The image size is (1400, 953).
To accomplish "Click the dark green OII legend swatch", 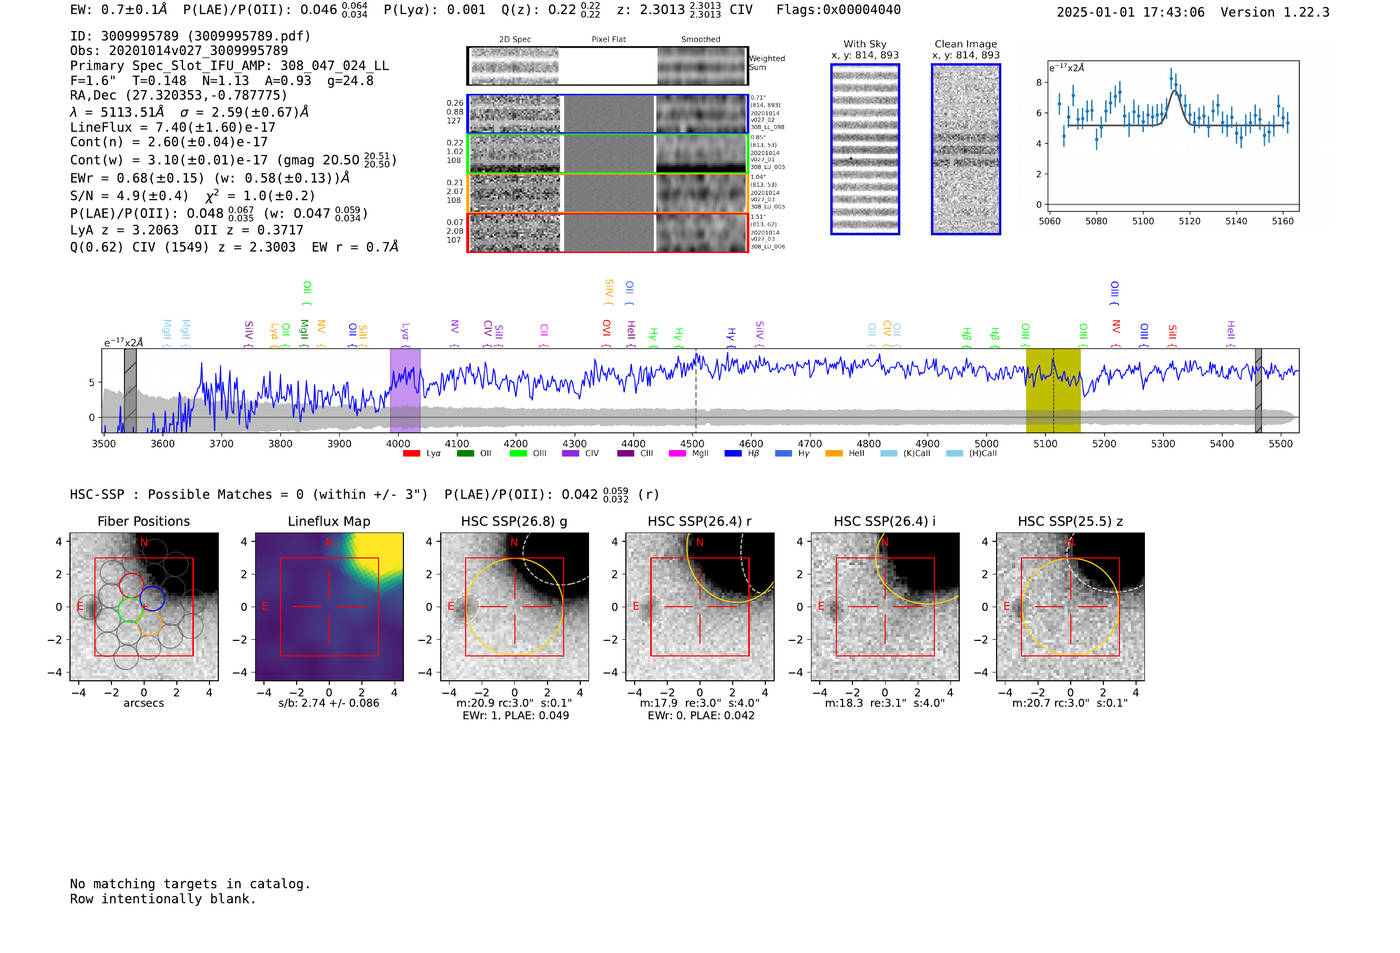I will [x=465, y=454].
